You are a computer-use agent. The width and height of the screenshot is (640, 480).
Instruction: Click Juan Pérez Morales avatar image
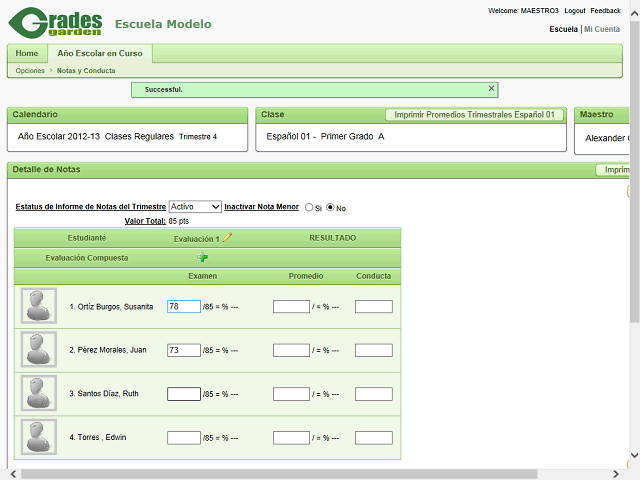click(39, 350)
